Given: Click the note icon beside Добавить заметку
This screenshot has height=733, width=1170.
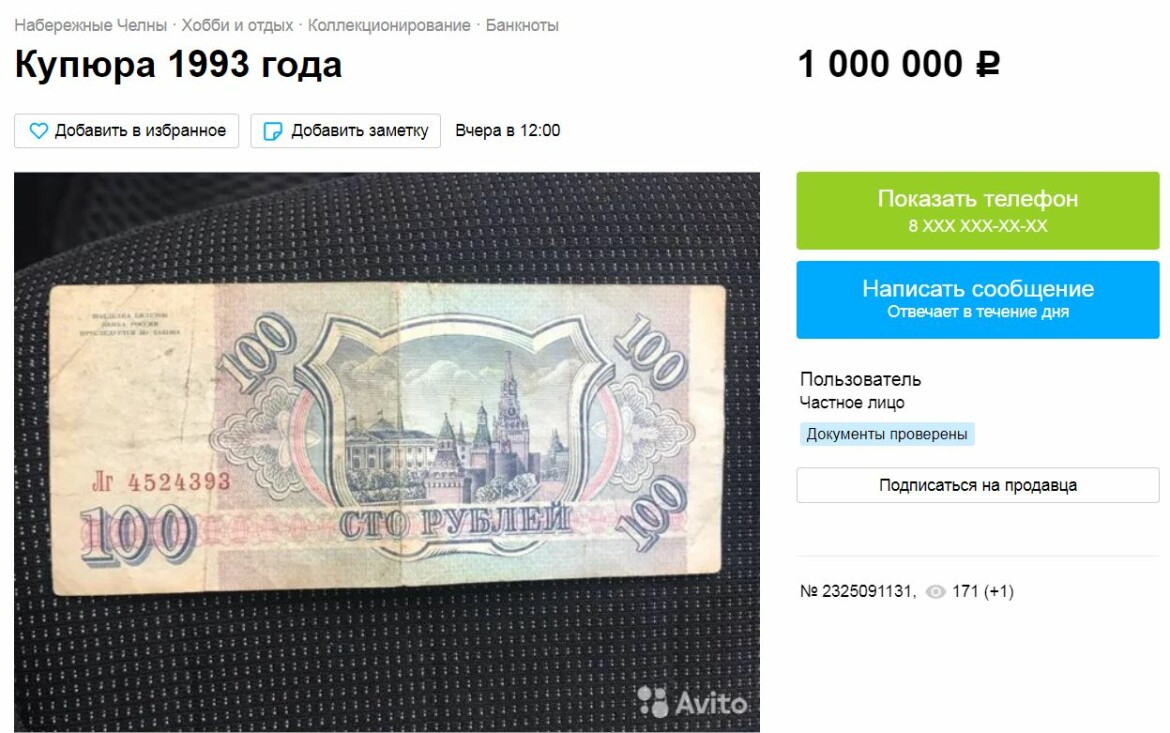Looking at the screenshot, I should click(273, 131).
